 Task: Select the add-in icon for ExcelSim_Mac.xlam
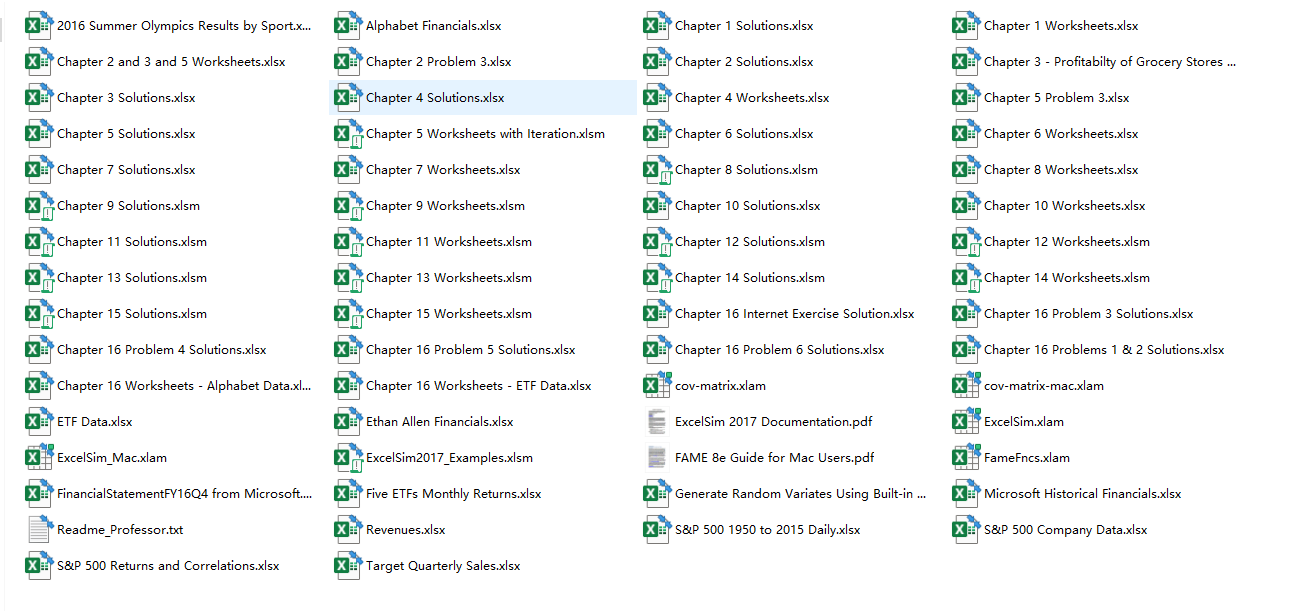pyautogui.click(x=39, y=458)
